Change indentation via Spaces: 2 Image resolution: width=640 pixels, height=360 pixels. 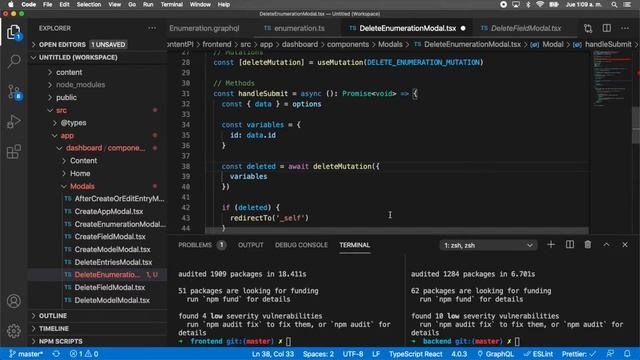[318, 354]
